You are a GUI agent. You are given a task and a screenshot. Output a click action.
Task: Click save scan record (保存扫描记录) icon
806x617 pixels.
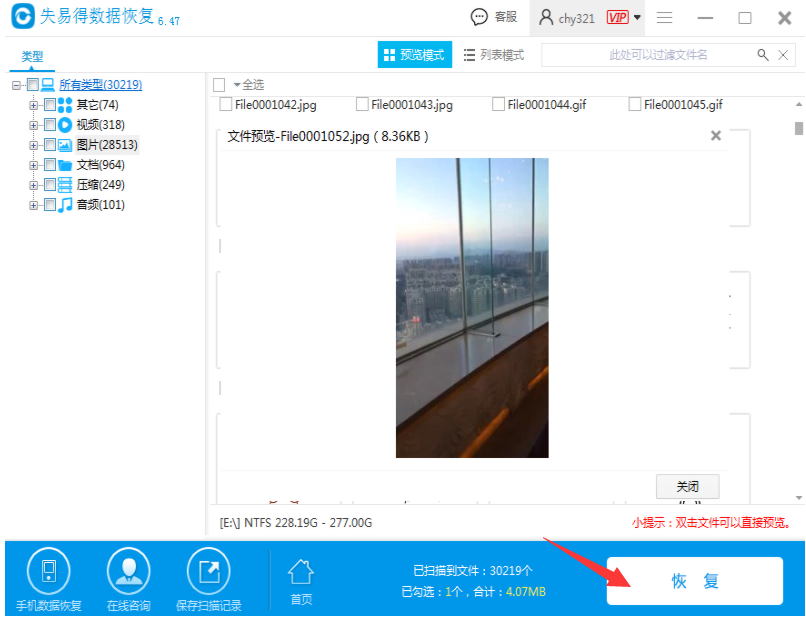(208, 571)
